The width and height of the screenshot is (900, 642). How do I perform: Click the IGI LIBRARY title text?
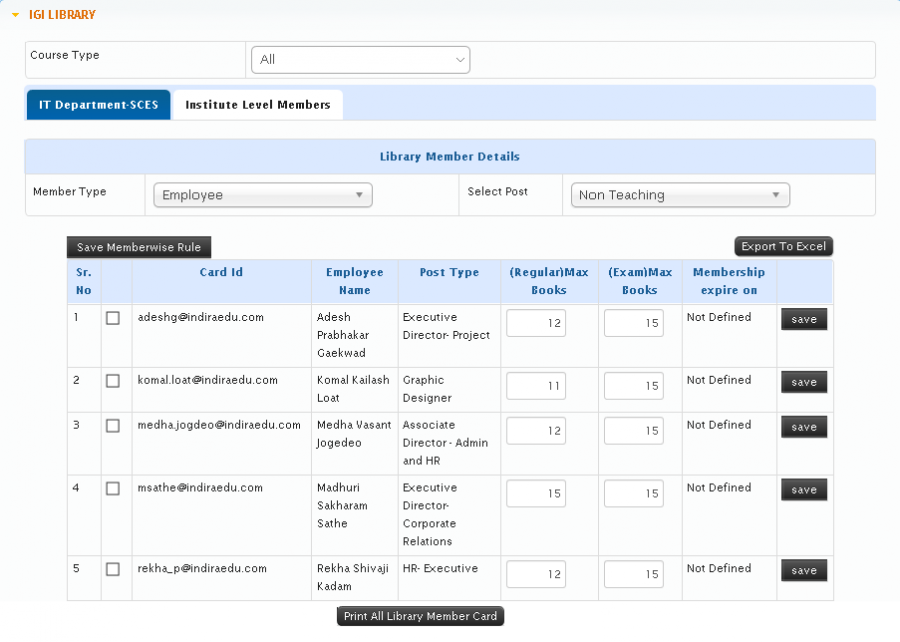(x=63, y=15)
